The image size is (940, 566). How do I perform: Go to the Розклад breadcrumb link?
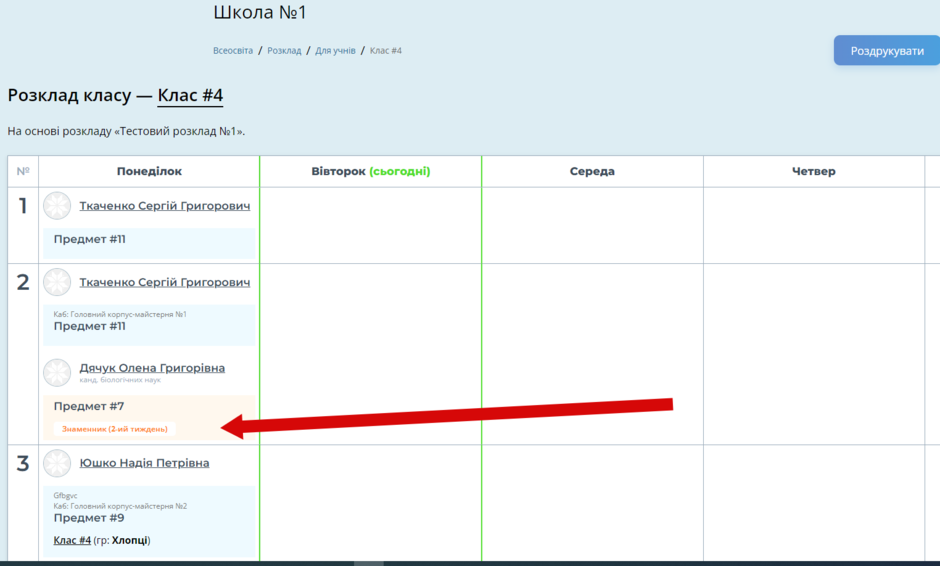284,50
